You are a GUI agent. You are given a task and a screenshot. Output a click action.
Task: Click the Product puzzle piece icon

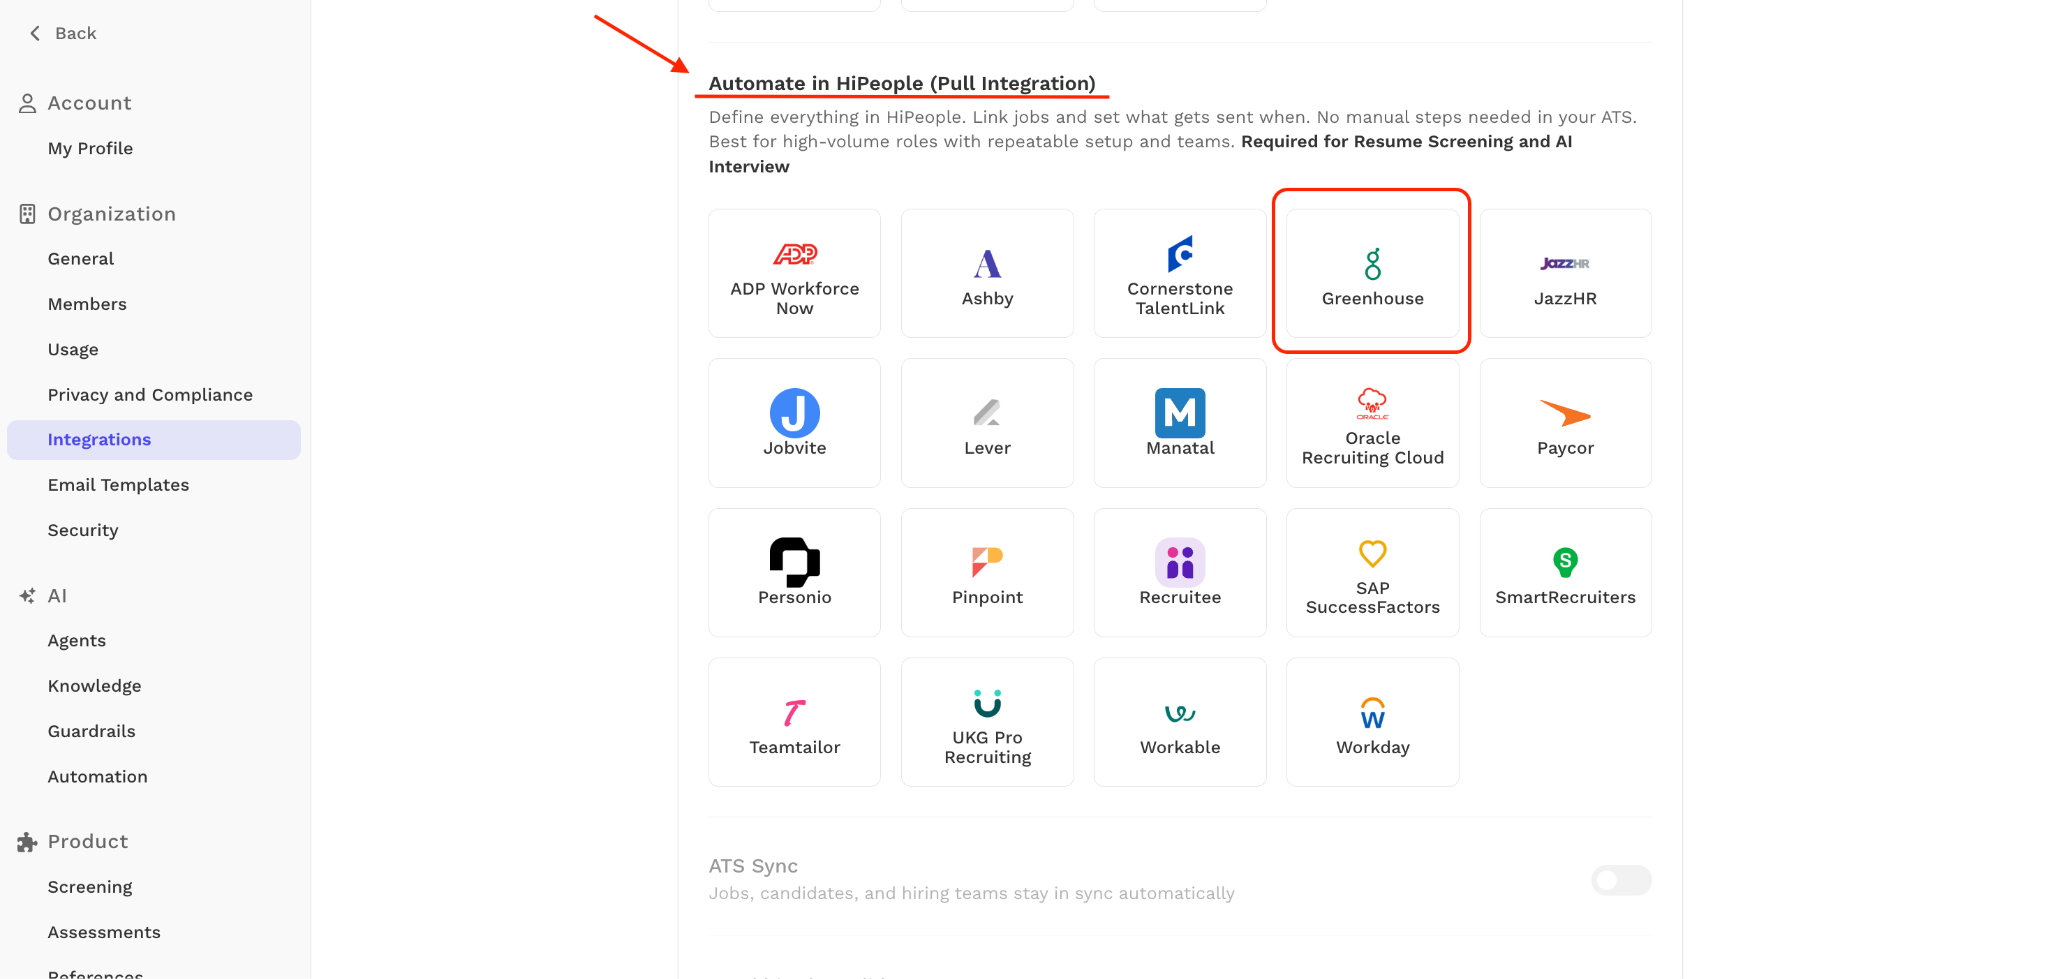pyautogui.click(x=28, y=842)
